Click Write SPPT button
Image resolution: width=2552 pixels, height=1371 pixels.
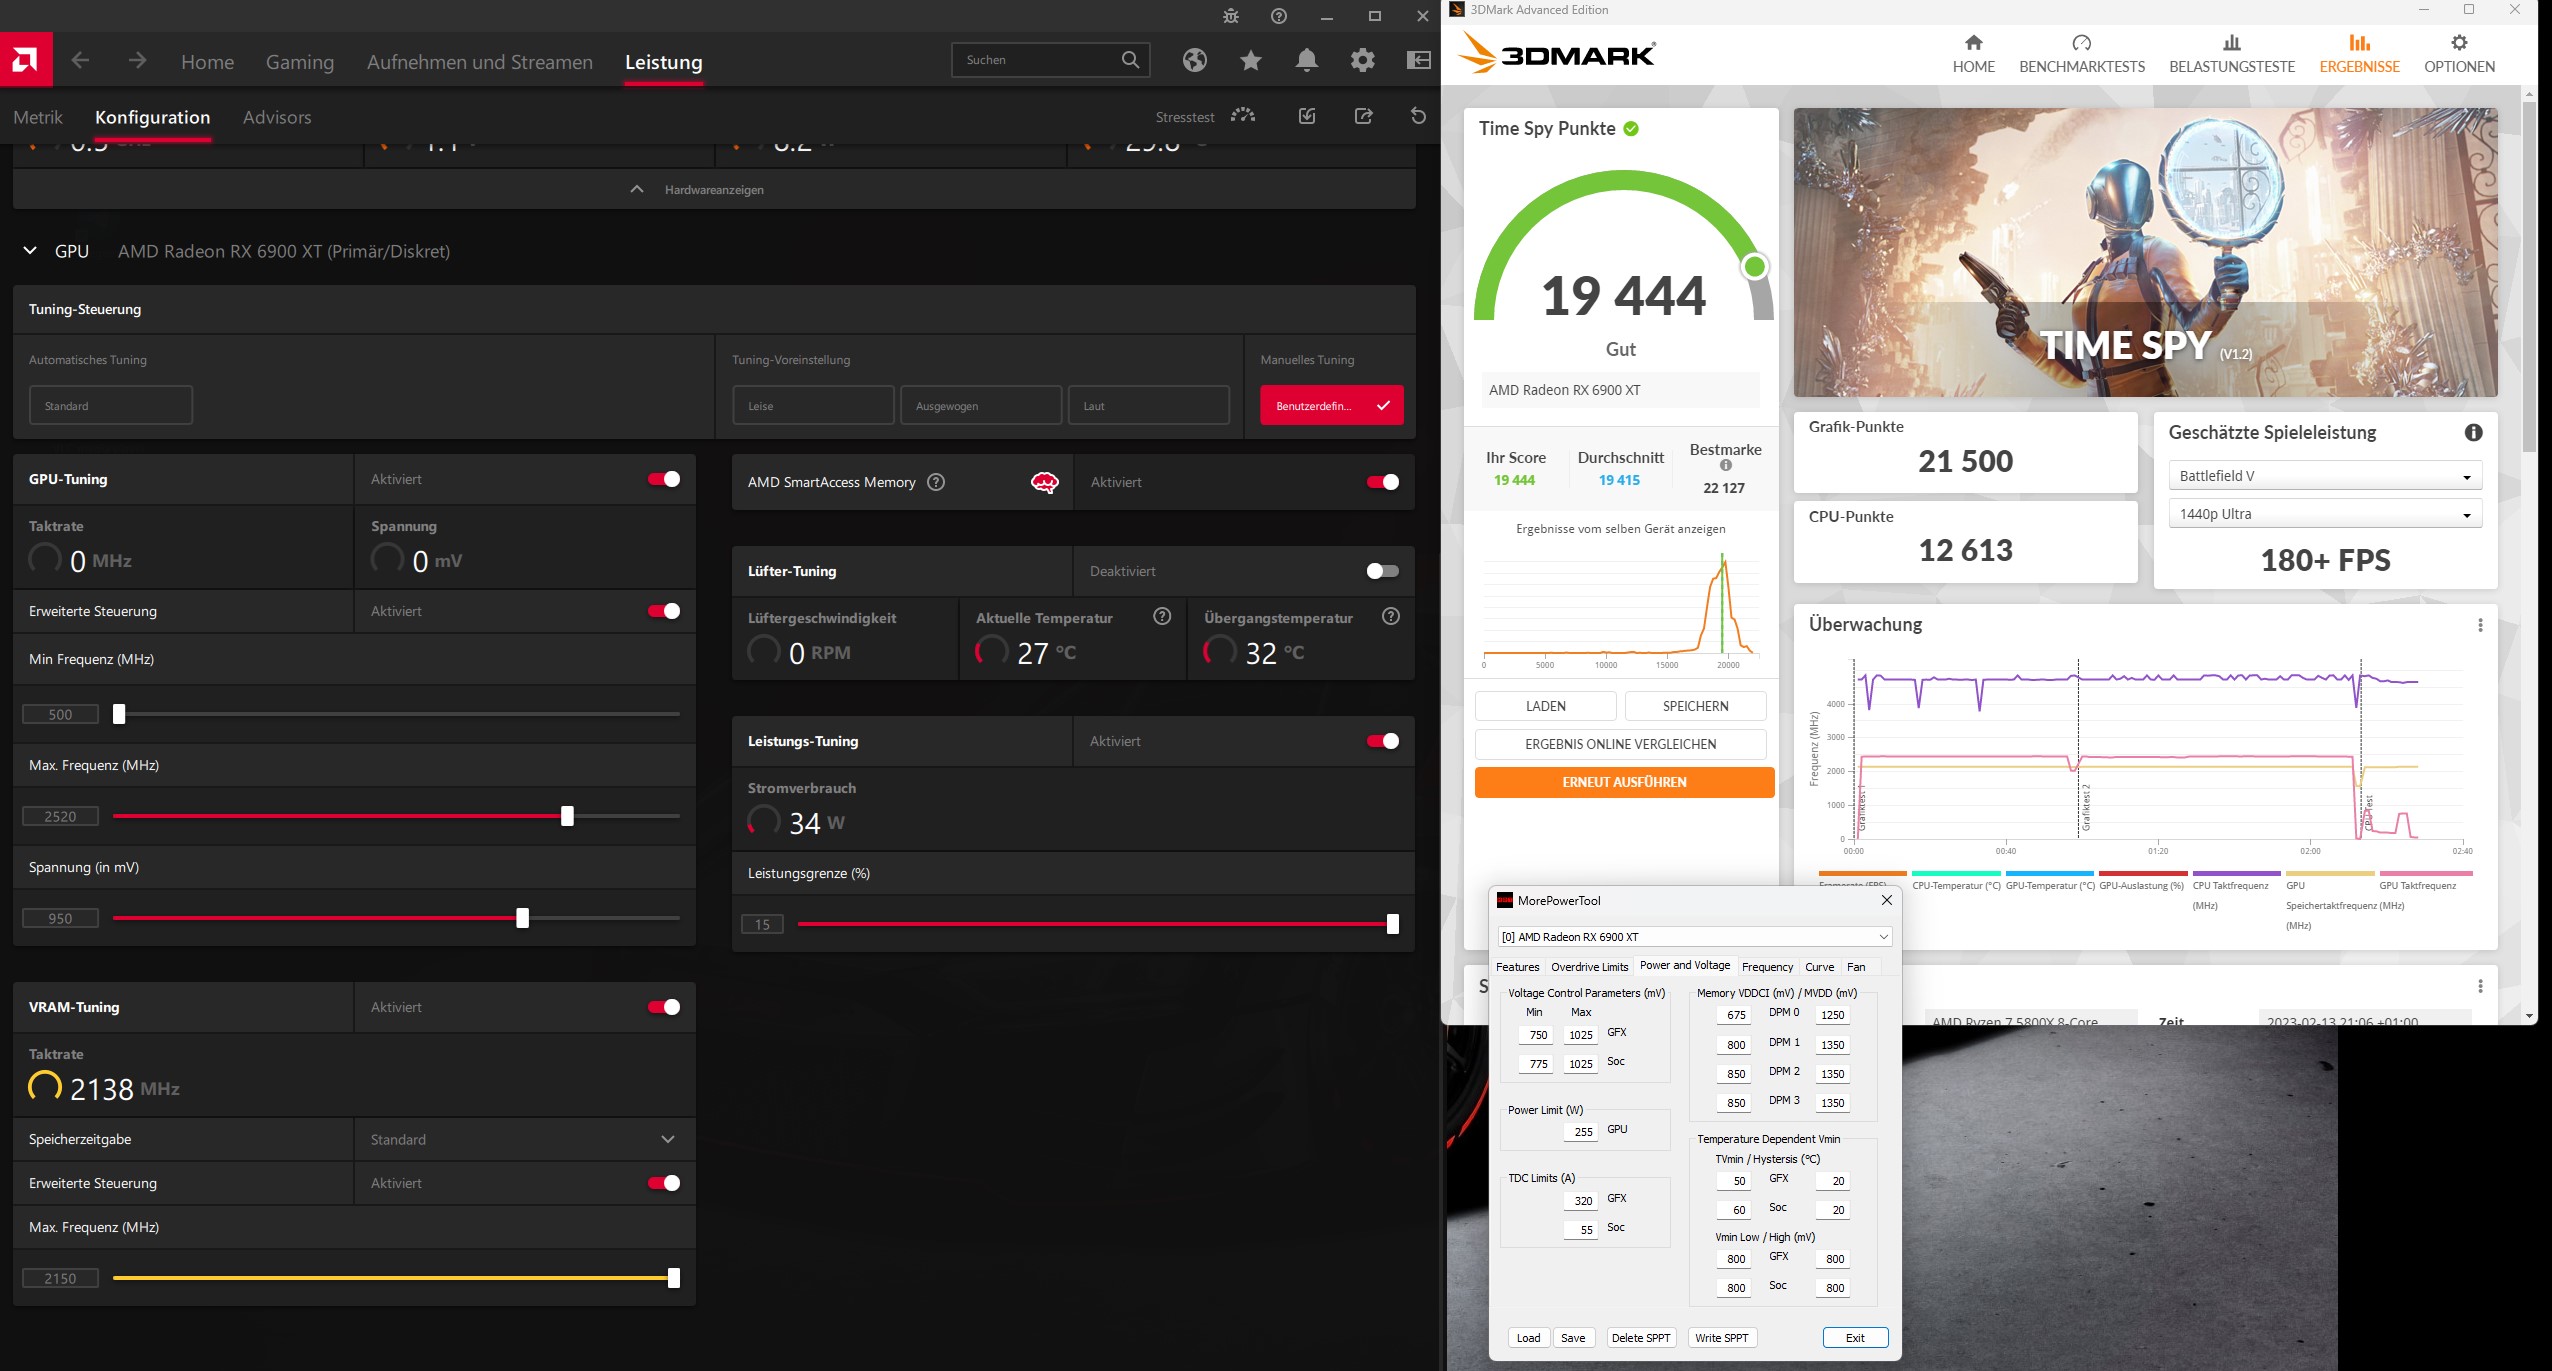[x=1721, y=1338]
